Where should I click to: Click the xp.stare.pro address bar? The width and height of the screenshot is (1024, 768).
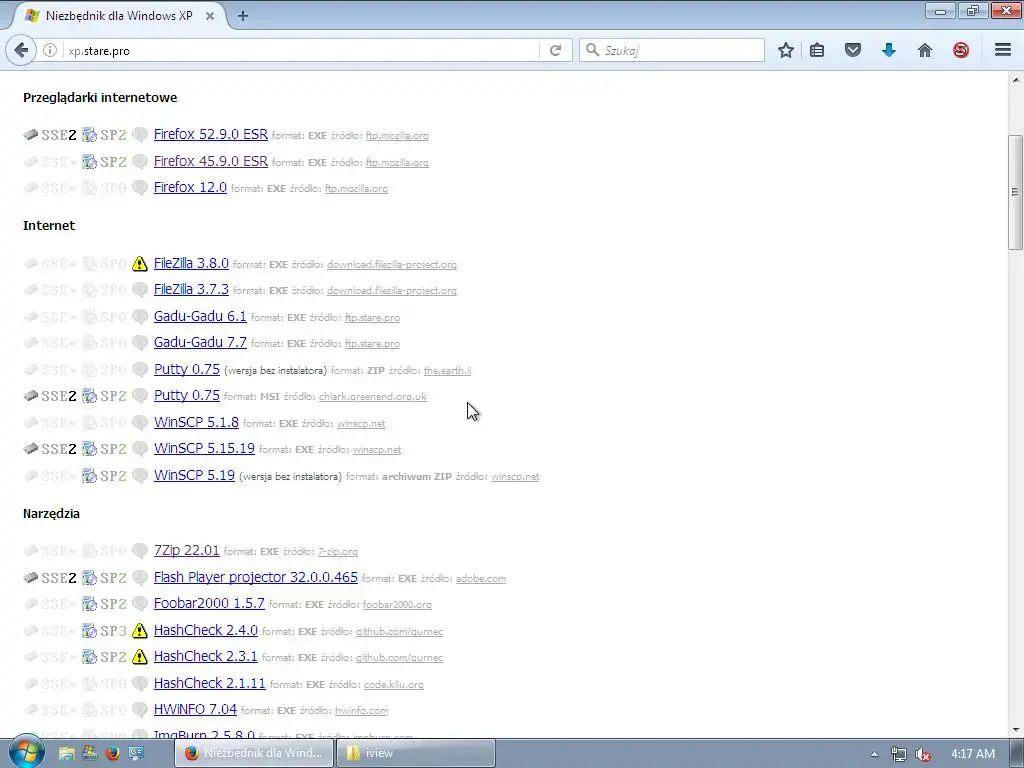(300, 50)
